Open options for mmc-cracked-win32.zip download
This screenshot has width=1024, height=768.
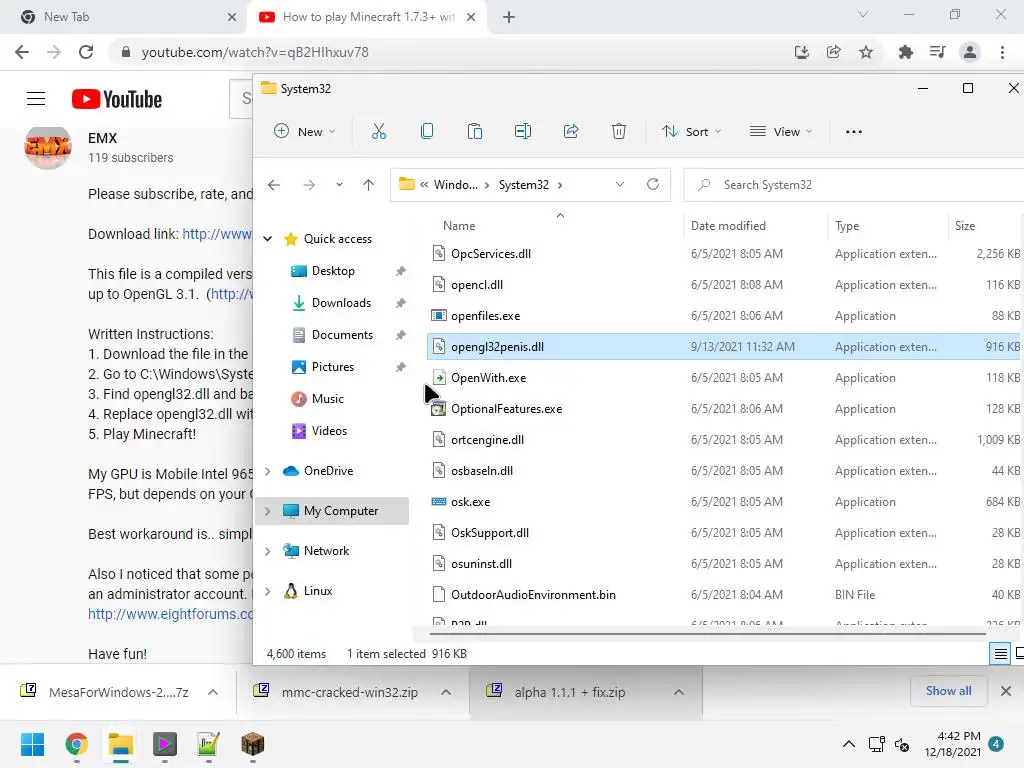tap(446, 692)
